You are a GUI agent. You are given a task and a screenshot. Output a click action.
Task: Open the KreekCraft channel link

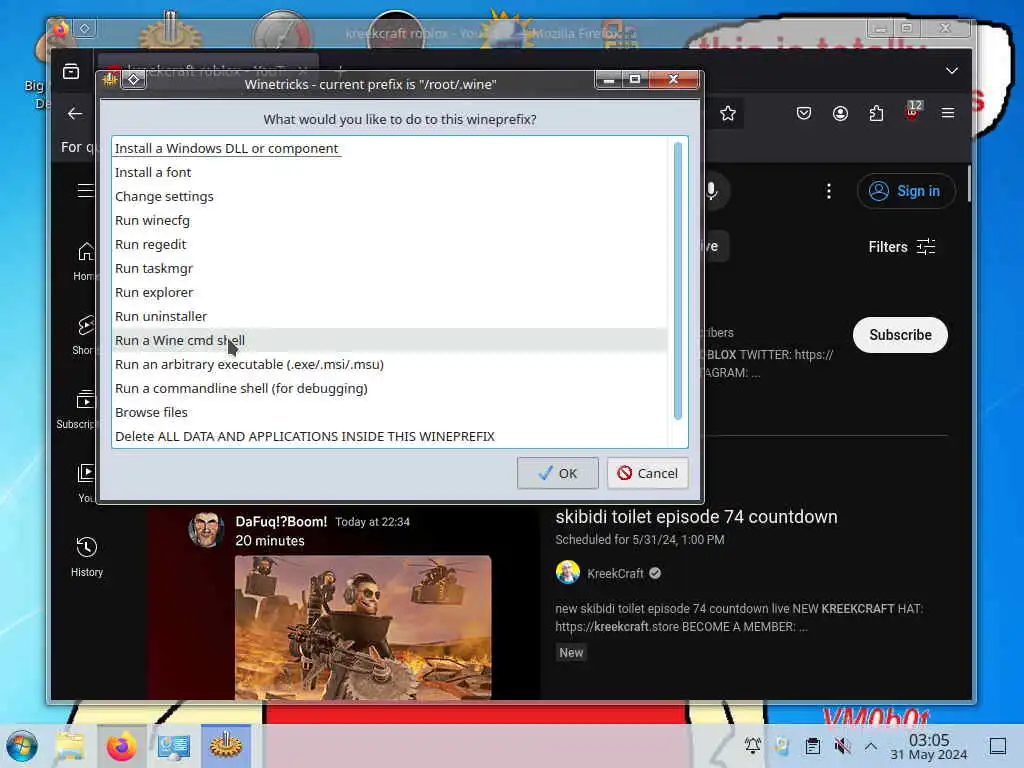[x=615, y=573]
